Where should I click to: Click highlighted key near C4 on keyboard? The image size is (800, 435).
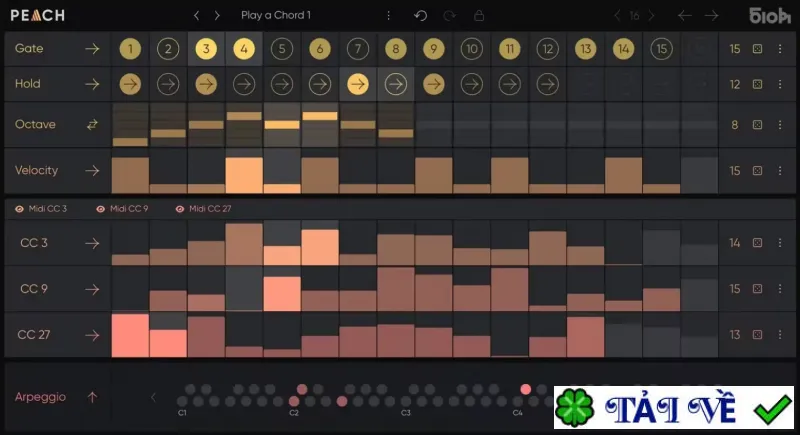tap(526, 390)
